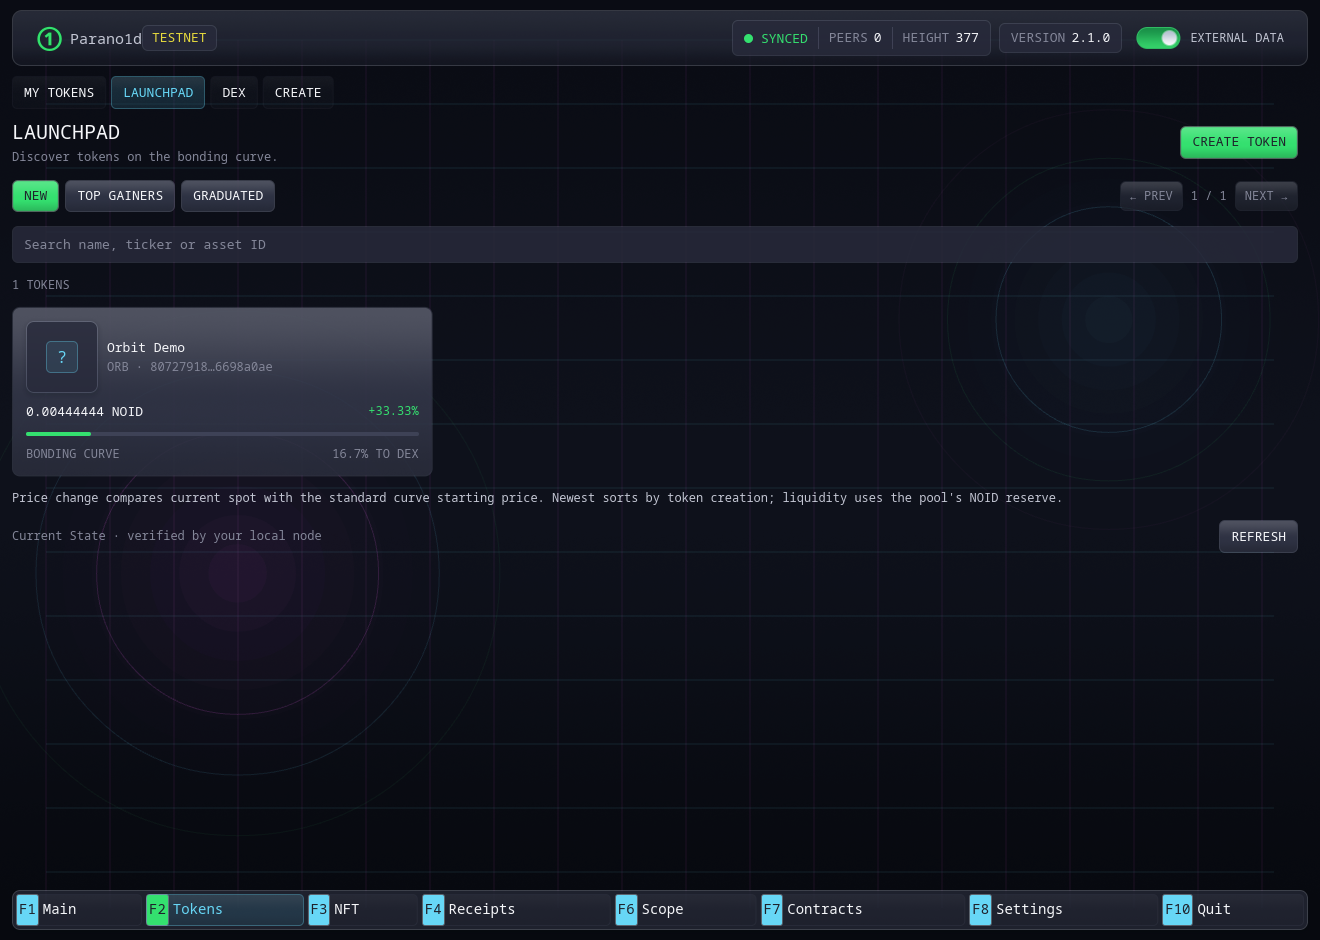Click the 1 / 1 page indicator
This screenshot has height=940, width=1320.
pos(1208,196)
